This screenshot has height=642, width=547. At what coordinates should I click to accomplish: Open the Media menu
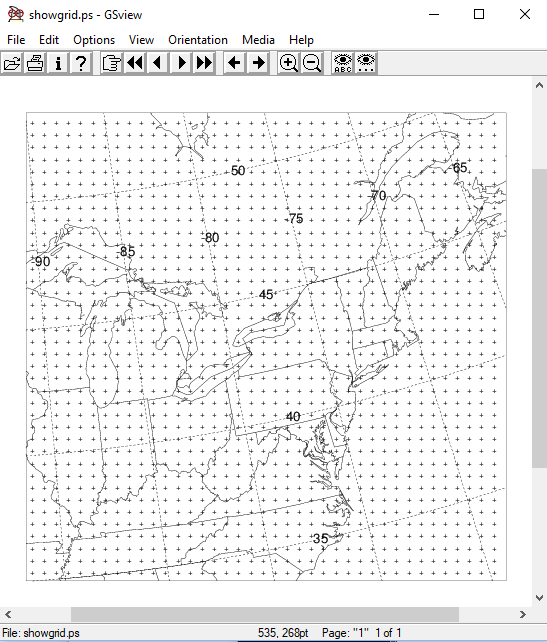(258, 40)
